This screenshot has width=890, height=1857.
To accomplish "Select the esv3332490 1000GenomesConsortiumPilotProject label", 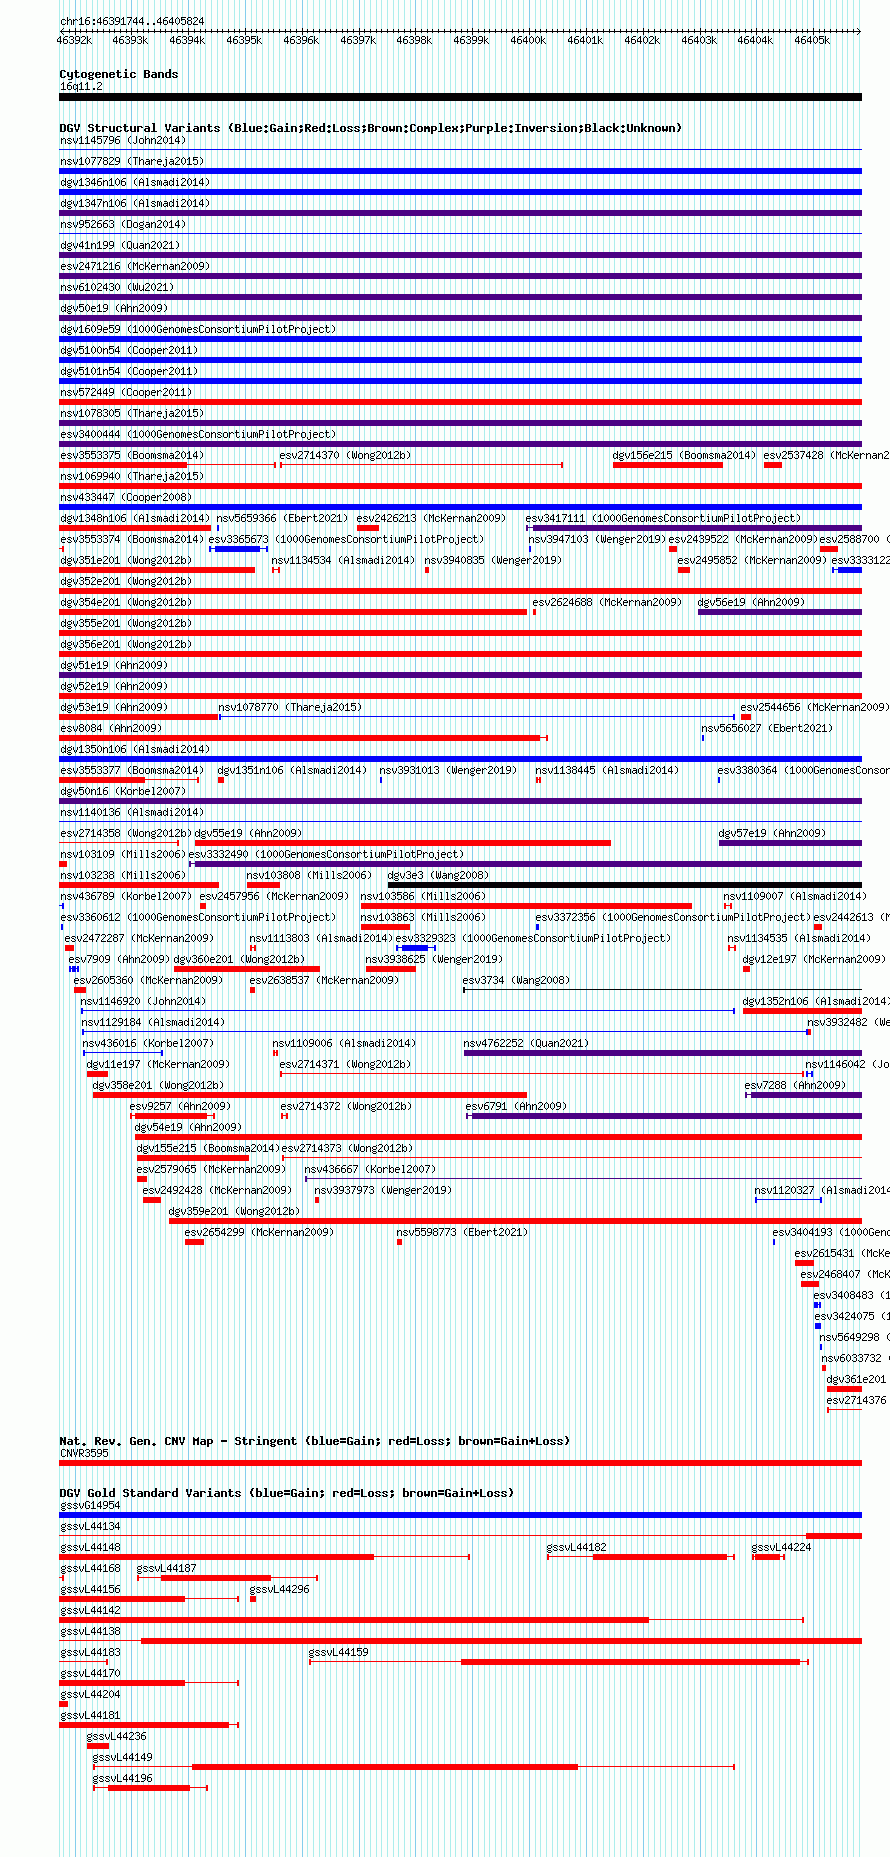I will click(x=326, y=854).
